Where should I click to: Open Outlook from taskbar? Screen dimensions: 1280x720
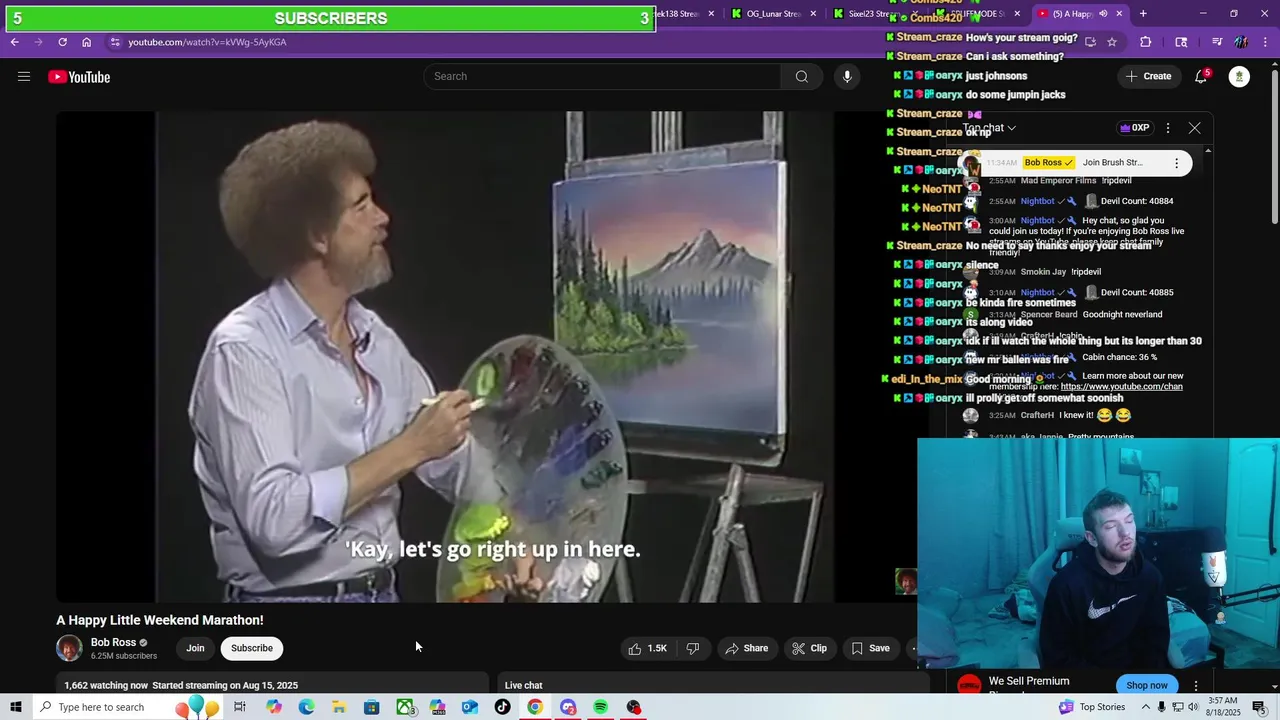pos(470,707)
